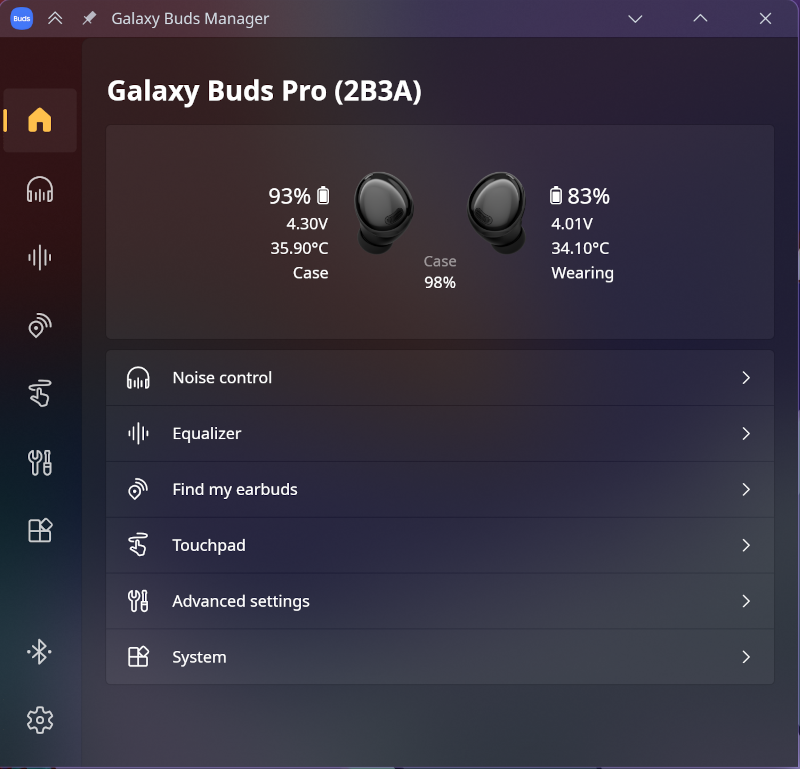Open settings with the sidebar gear icon

coord(39,719)
